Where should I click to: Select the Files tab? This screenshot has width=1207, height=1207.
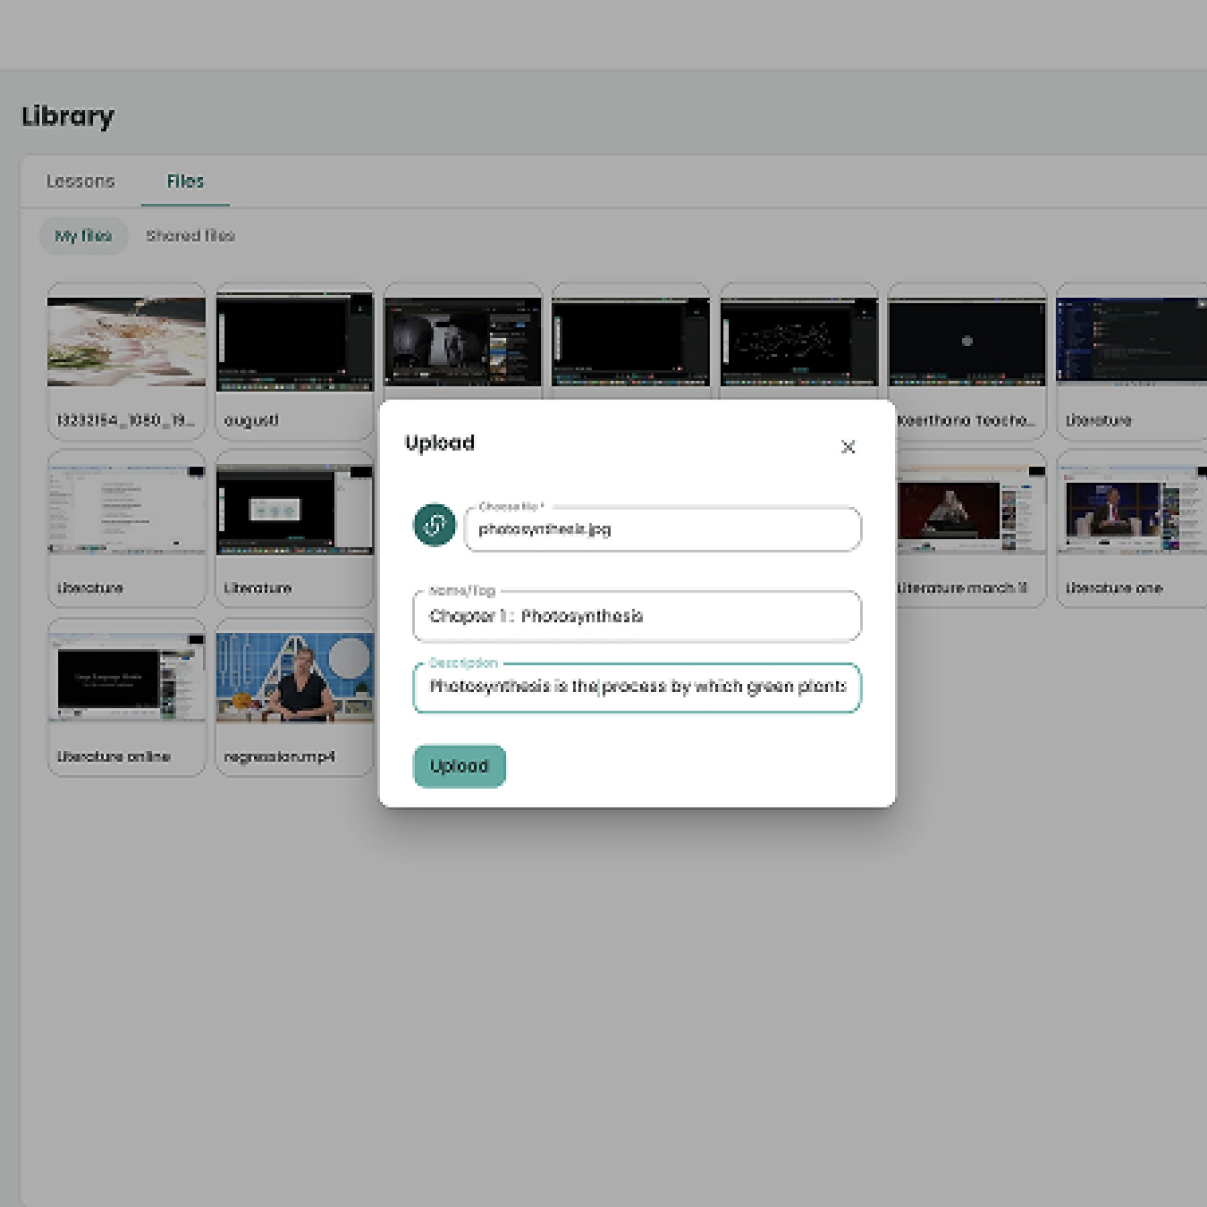[185, 181]
